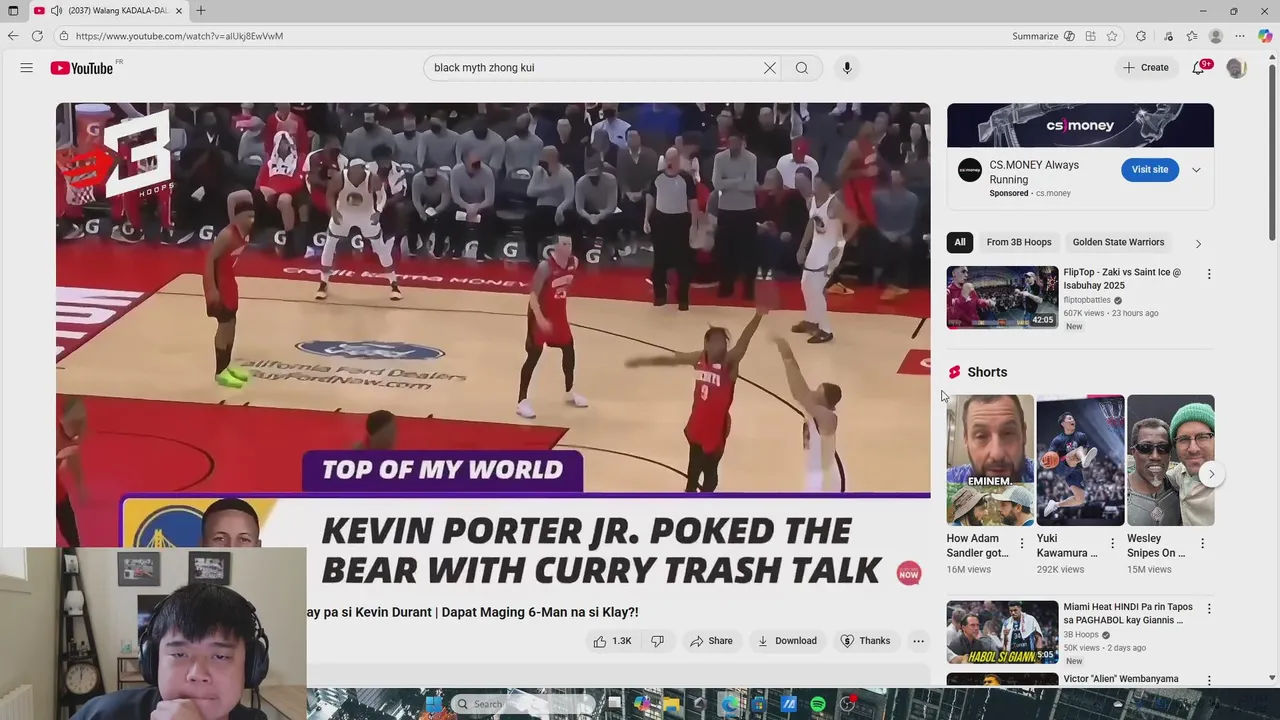Open options for Adam Sandler short
1280x720 pixels.
pos(1021,543)
